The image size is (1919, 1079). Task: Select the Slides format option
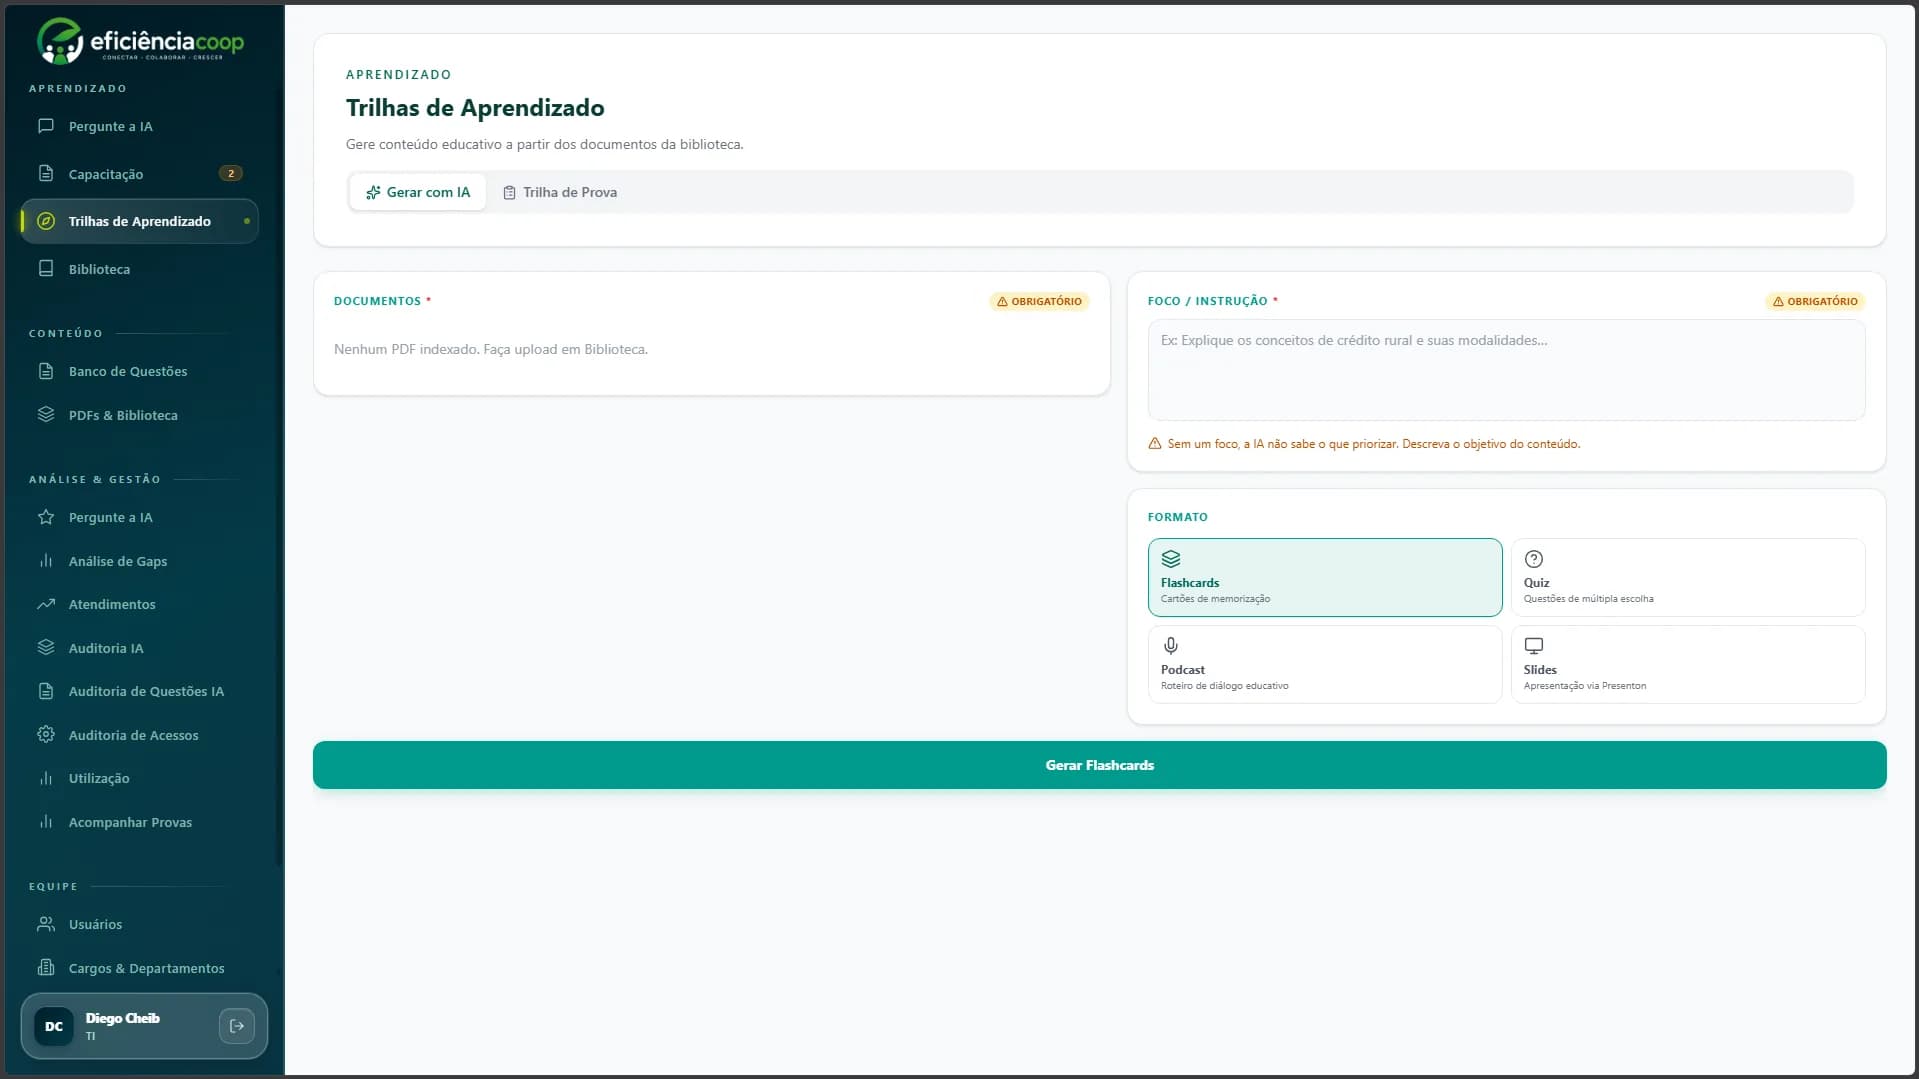1687,664
